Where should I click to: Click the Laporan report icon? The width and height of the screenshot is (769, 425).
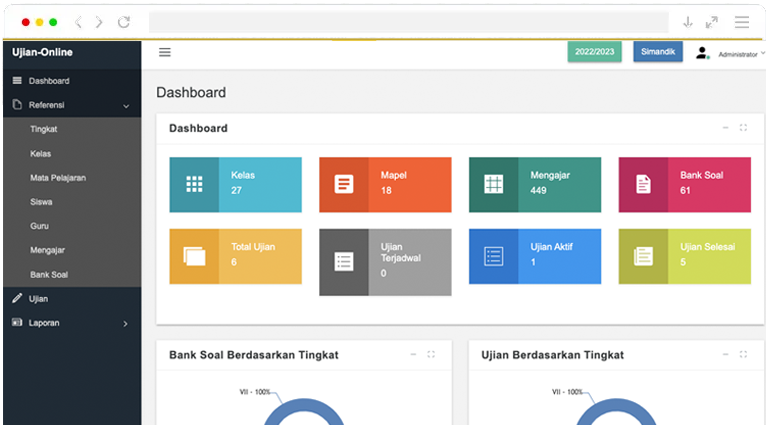[x=17, y=322]
